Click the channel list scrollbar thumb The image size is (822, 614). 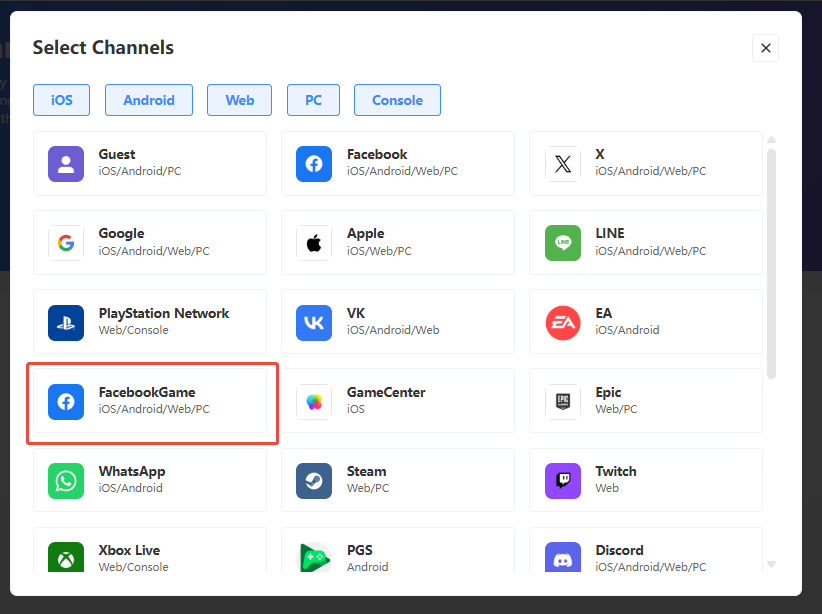(771, 263)
